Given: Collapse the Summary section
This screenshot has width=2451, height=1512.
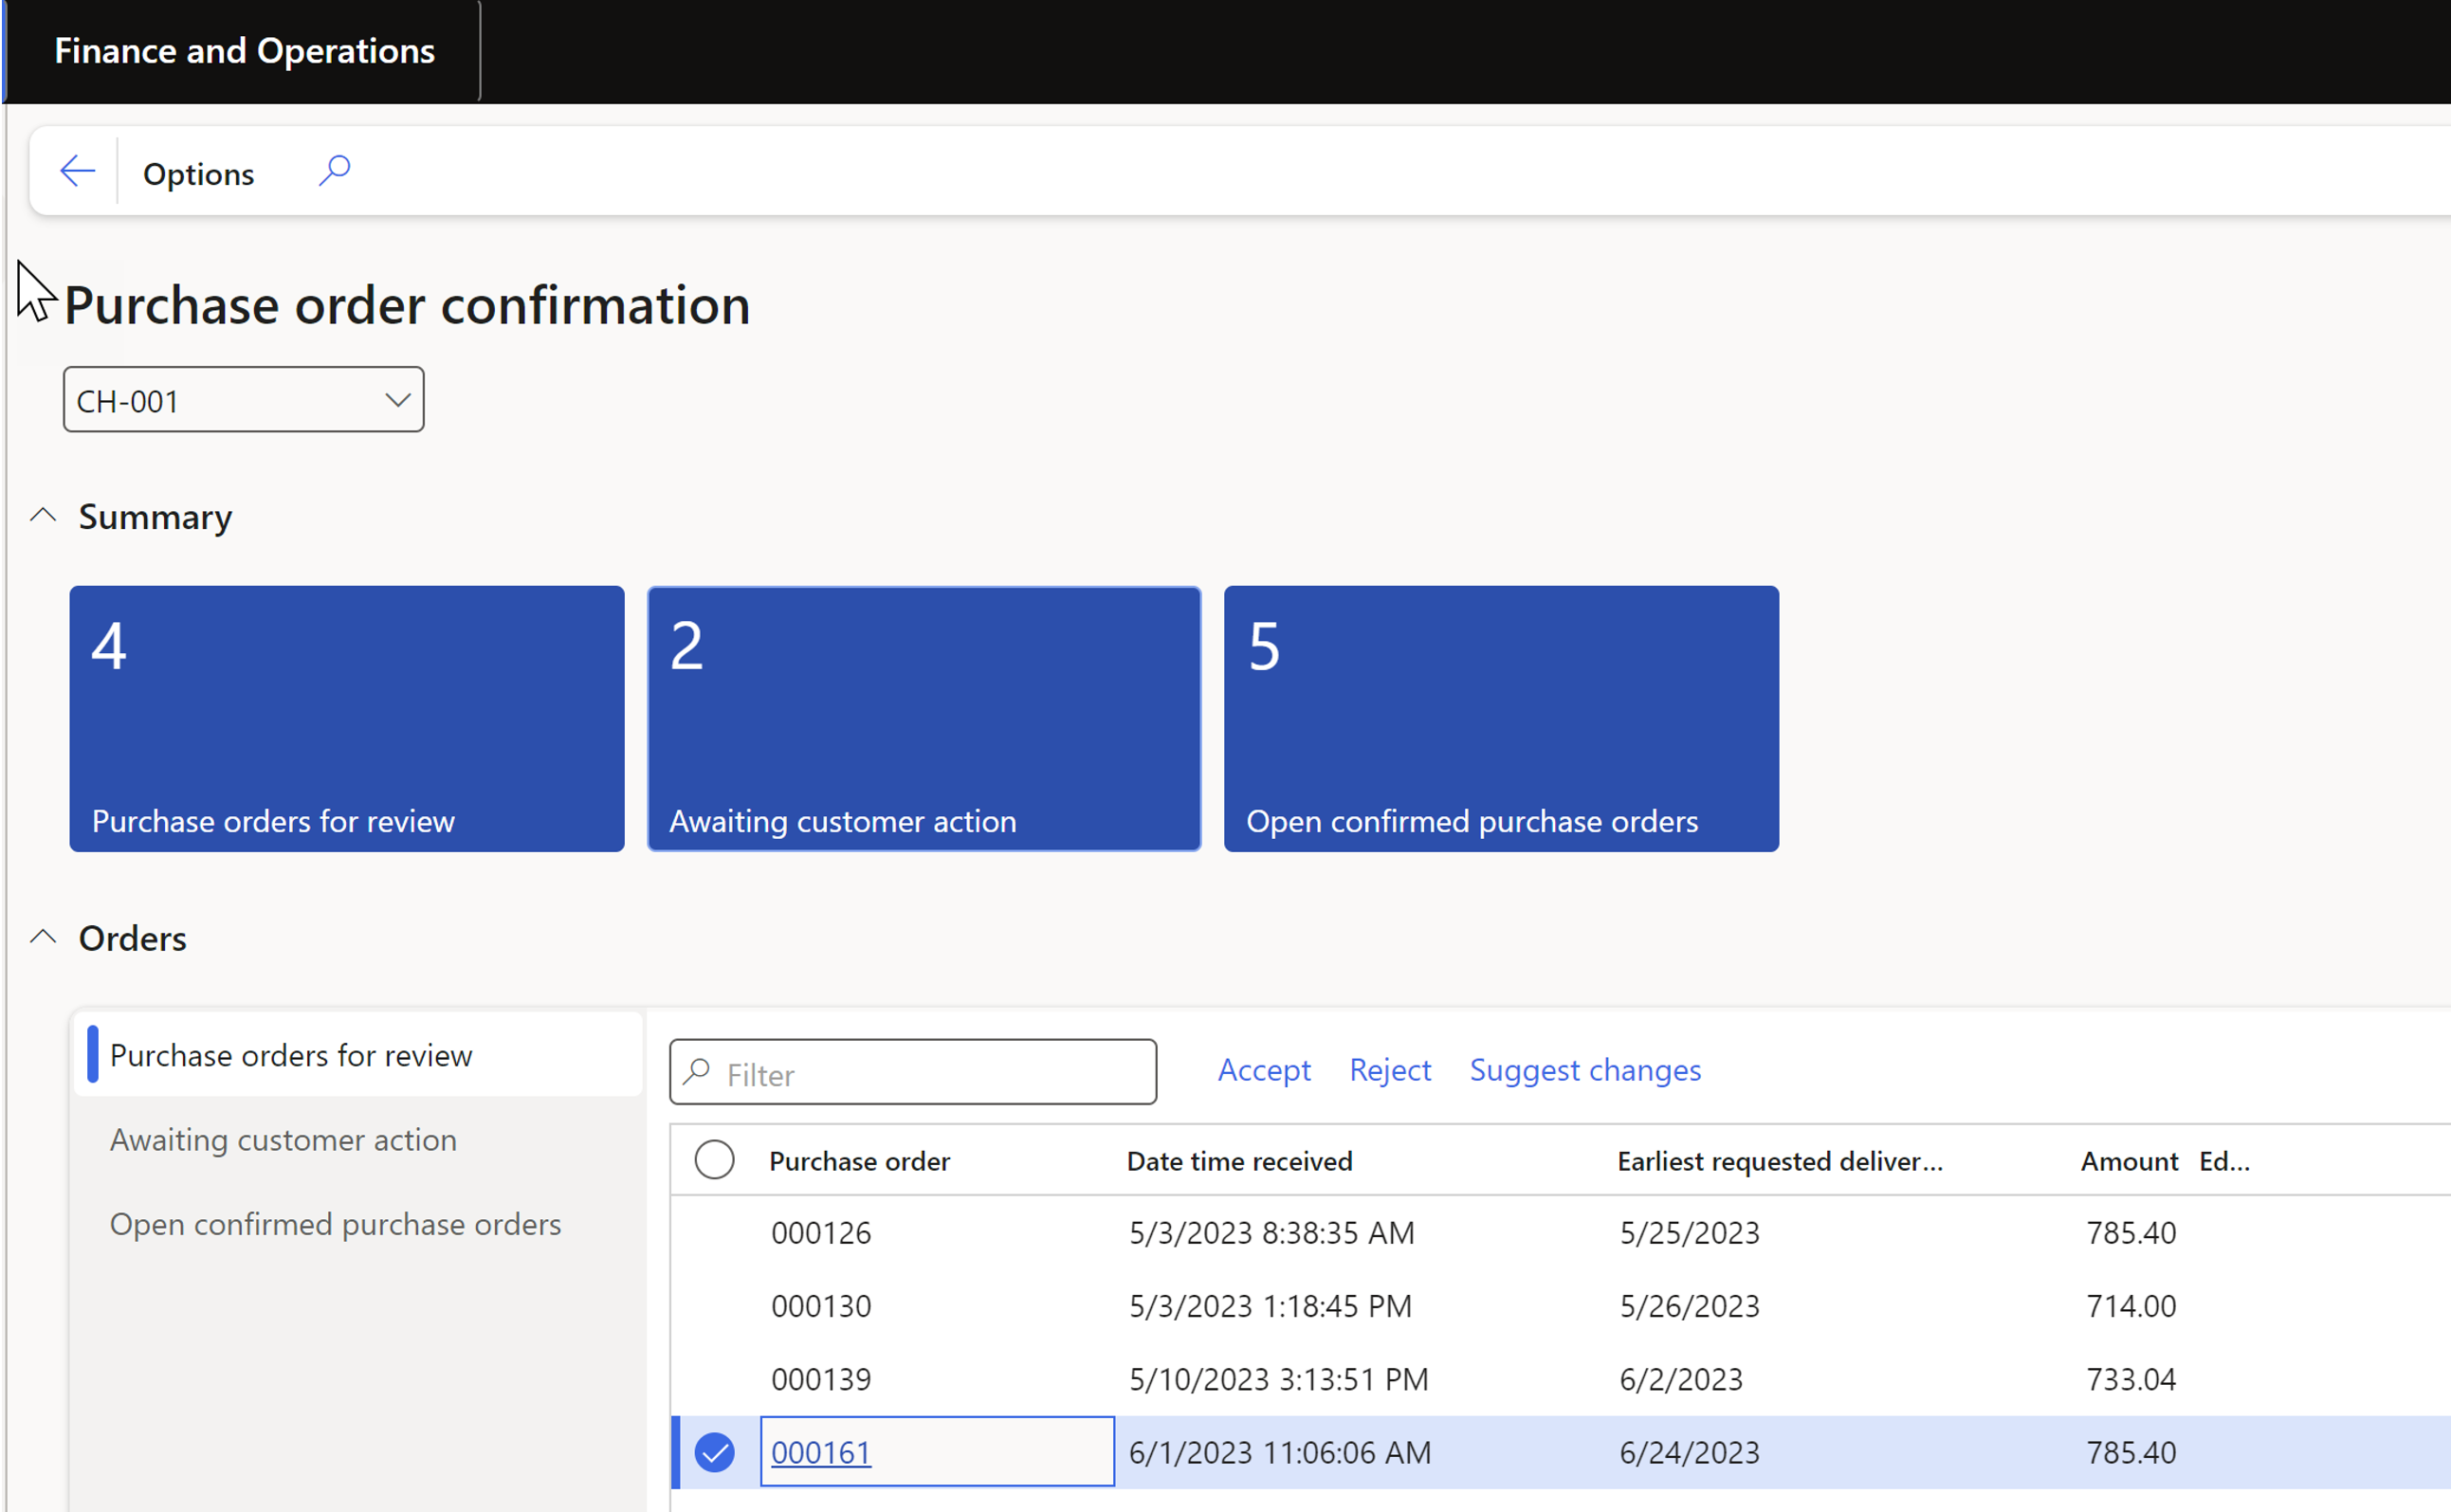Looking at the screenshot, I should [43, 516].
